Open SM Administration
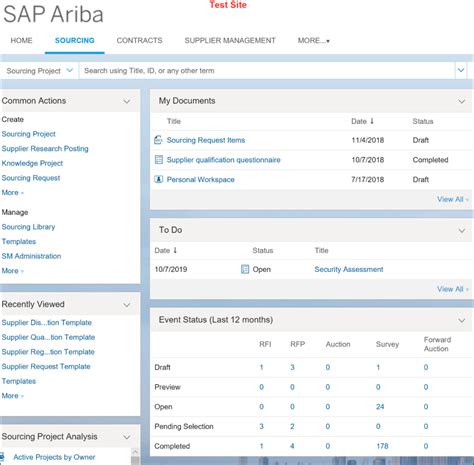 pyautogui.click(x=31, y=256)
